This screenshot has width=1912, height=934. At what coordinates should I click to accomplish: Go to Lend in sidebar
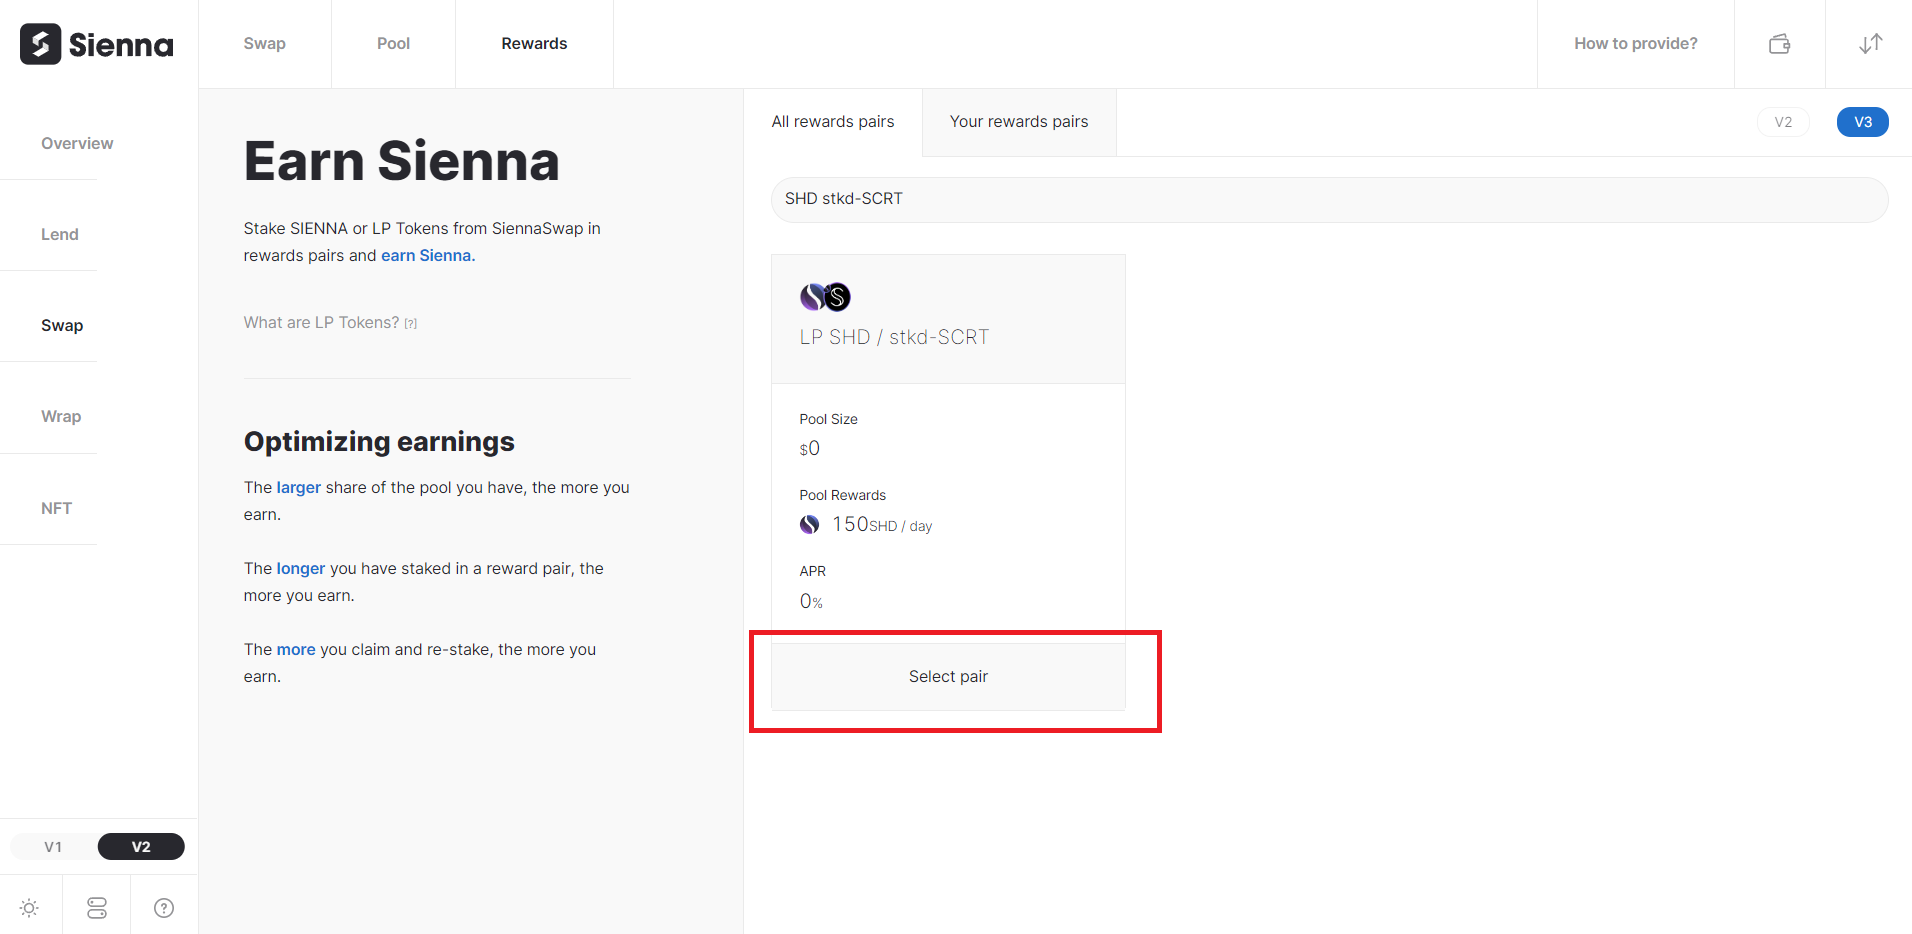pos(60,235)
